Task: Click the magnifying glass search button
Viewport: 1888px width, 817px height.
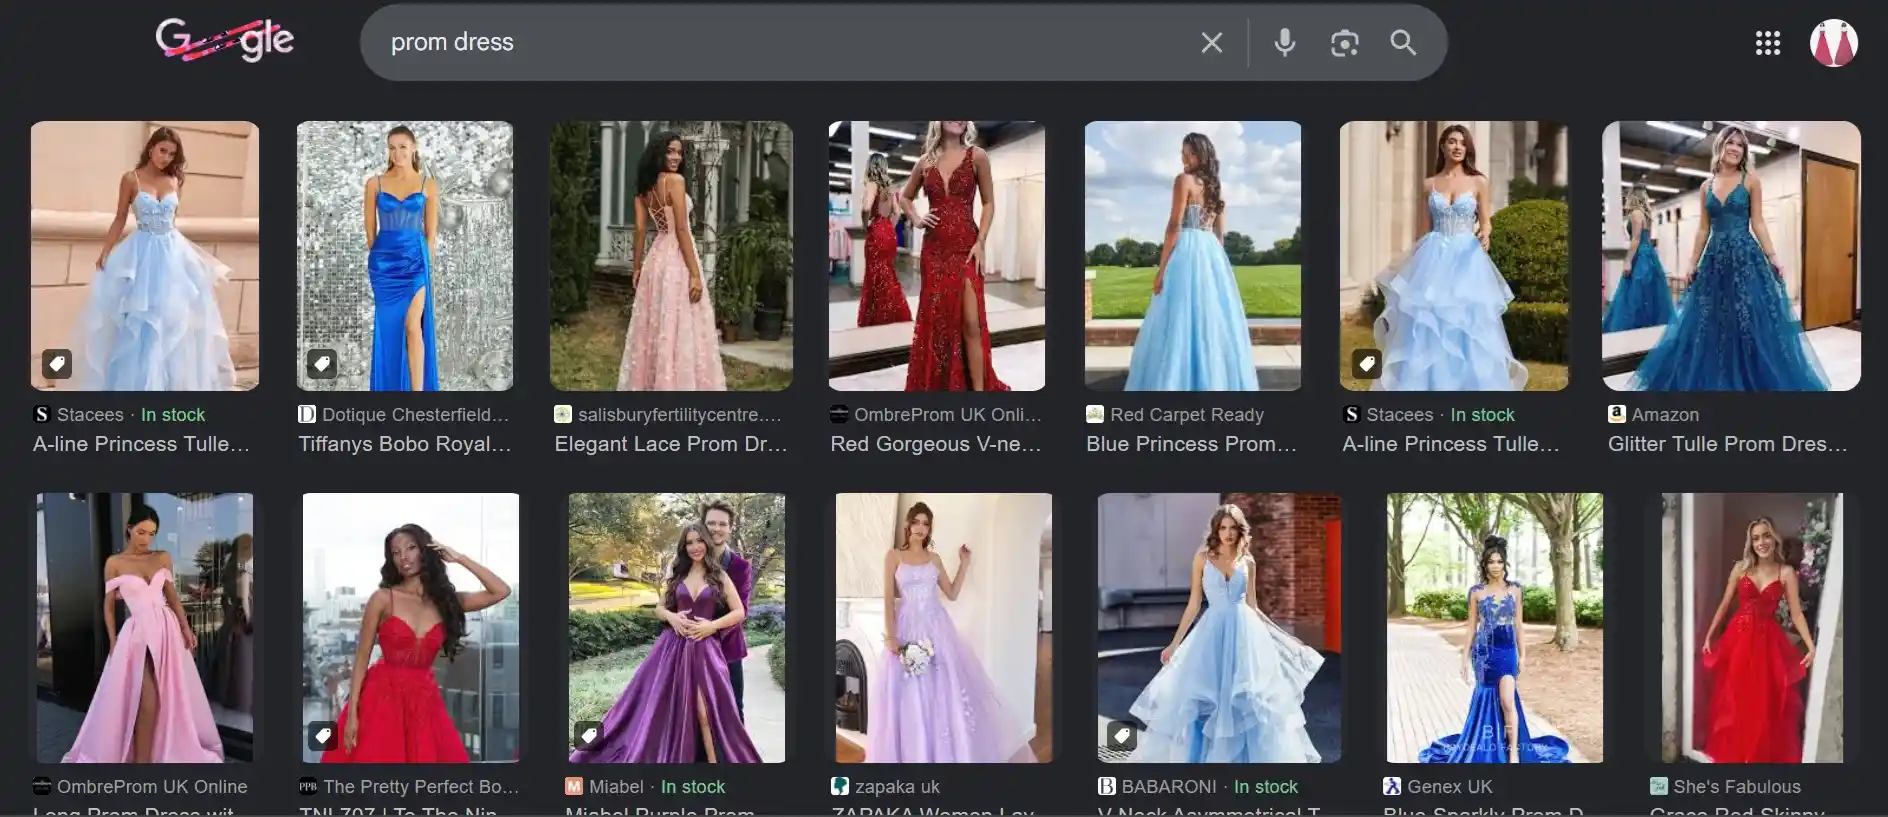Action: 1403,42
